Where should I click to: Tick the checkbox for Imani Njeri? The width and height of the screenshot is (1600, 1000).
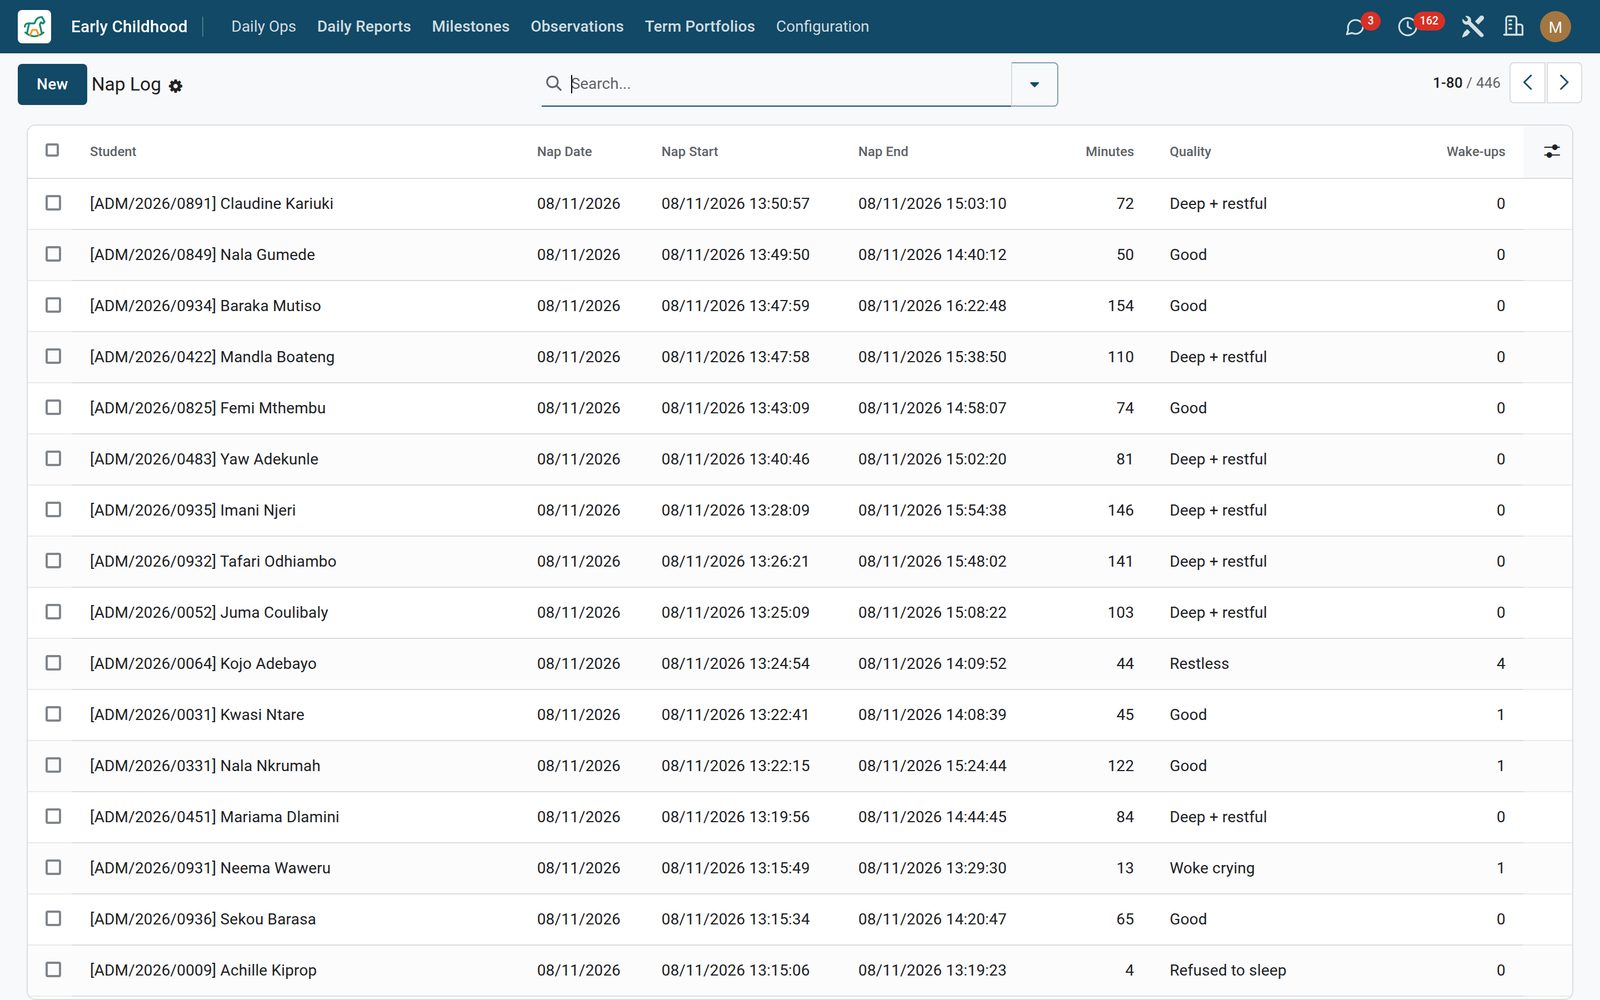coord(53,509)
